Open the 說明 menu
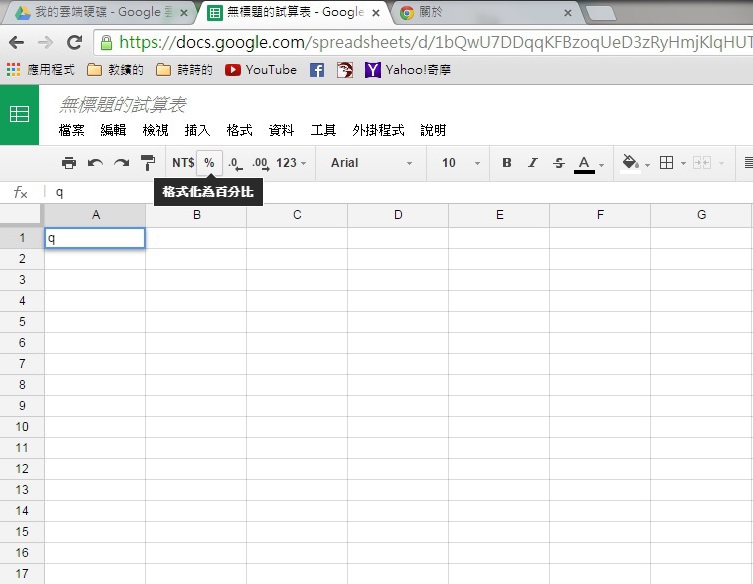Screen dimensions: 753x584 coord(433,130)
